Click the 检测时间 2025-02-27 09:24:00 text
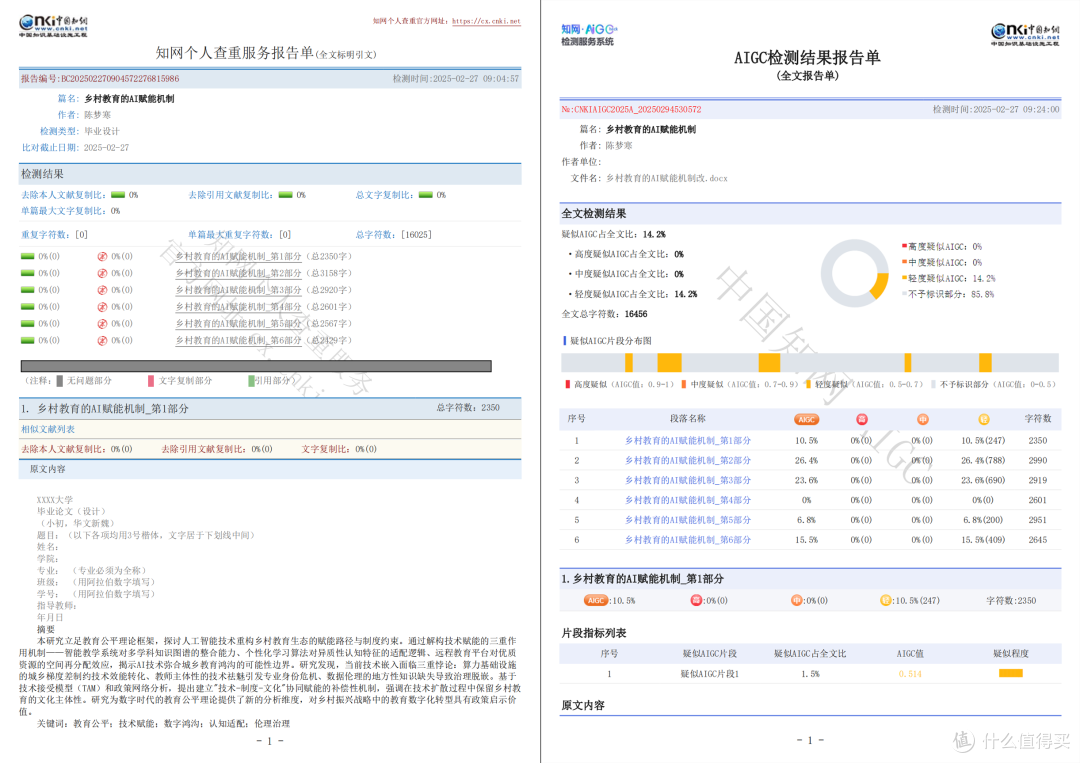1080x763 pixels. (996, 109)
